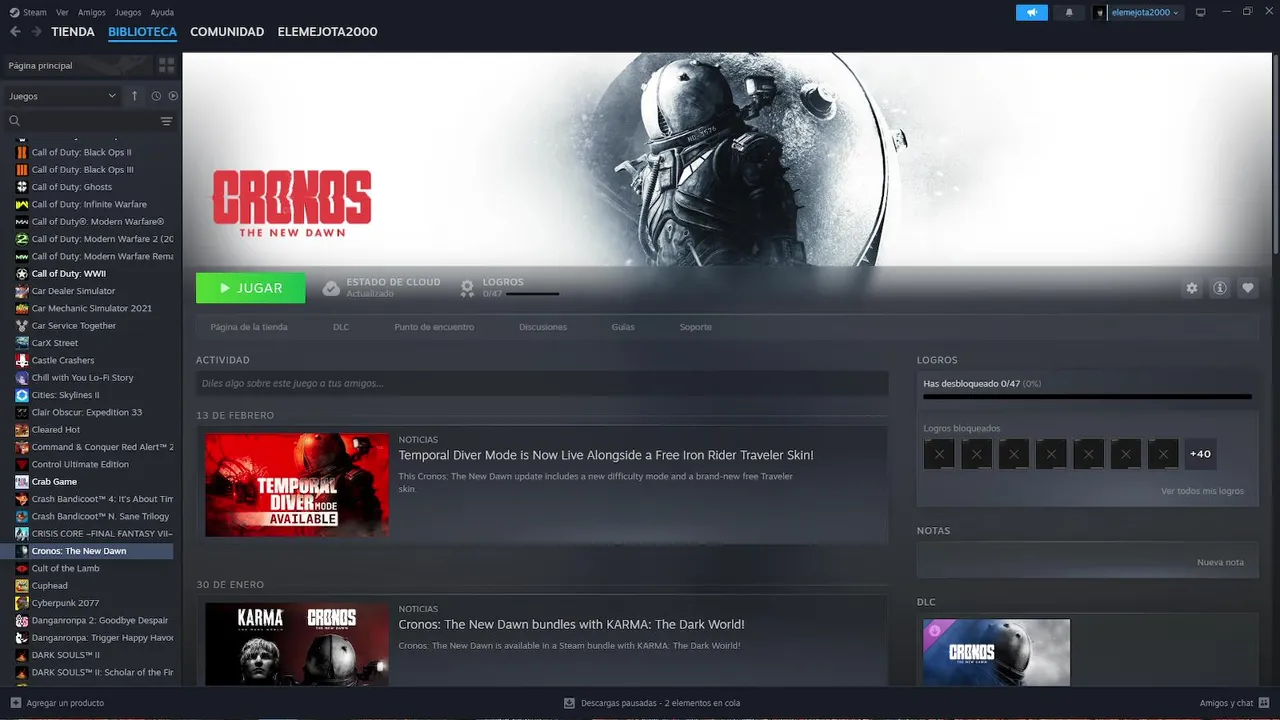Open the notifications bell
The height and width of the screenshot is (720, 1280).
[x=1069, y=12]
